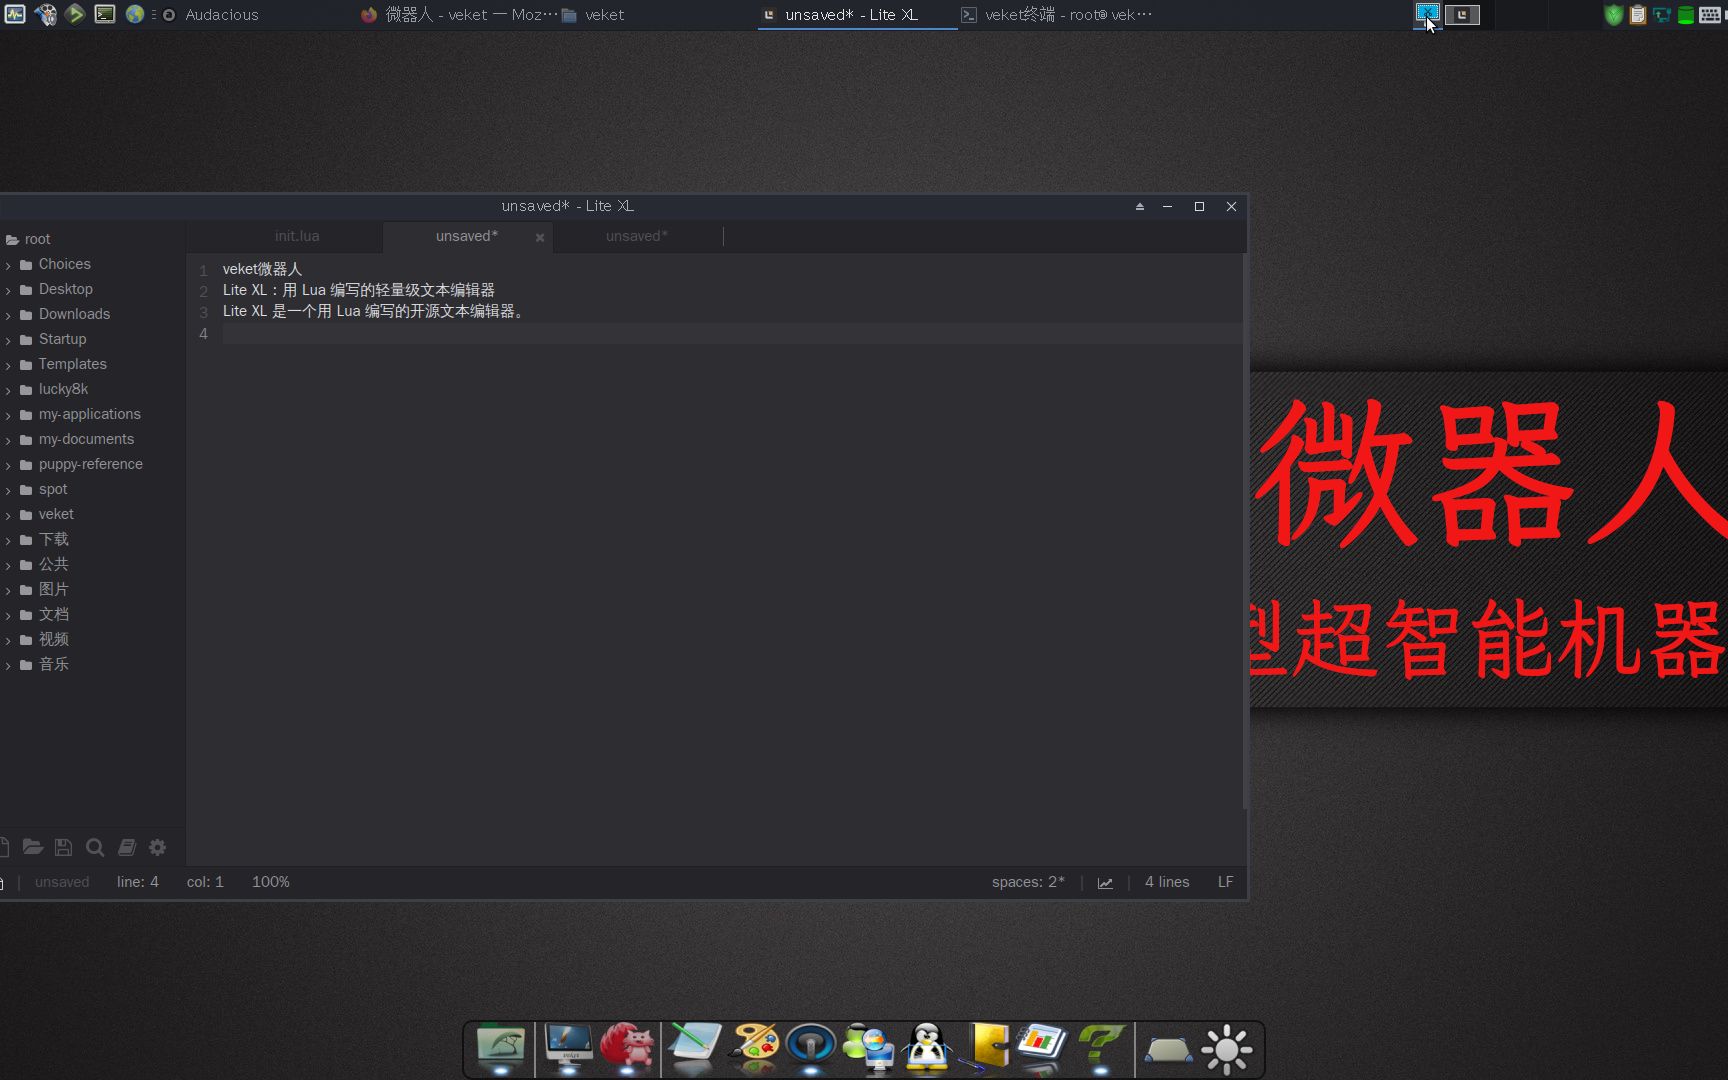This screenshot has height=1080, width=1728.
Task: Click the line: 4 status entry
Action: (138, 882)
